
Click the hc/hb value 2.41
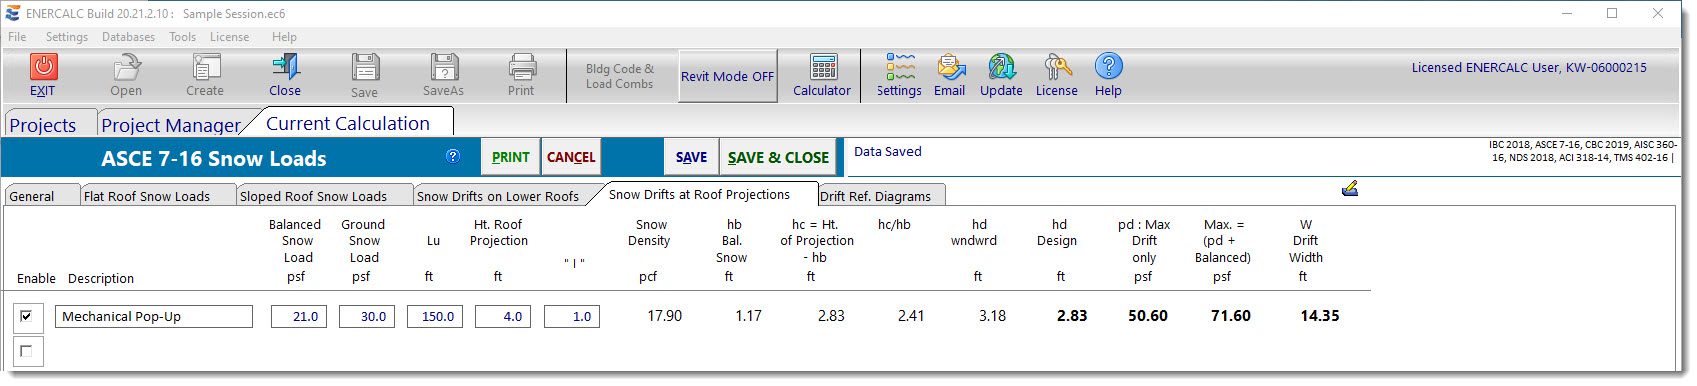tap(911, 316)
